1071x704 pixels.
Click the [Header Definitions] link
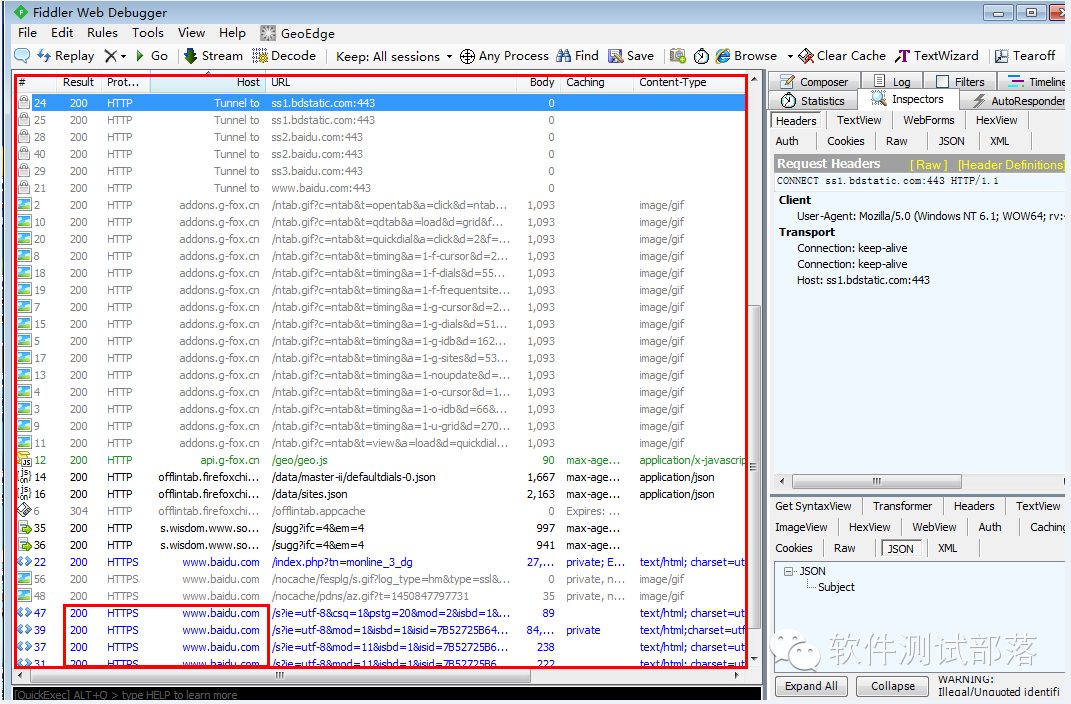tap(1011, 165)
